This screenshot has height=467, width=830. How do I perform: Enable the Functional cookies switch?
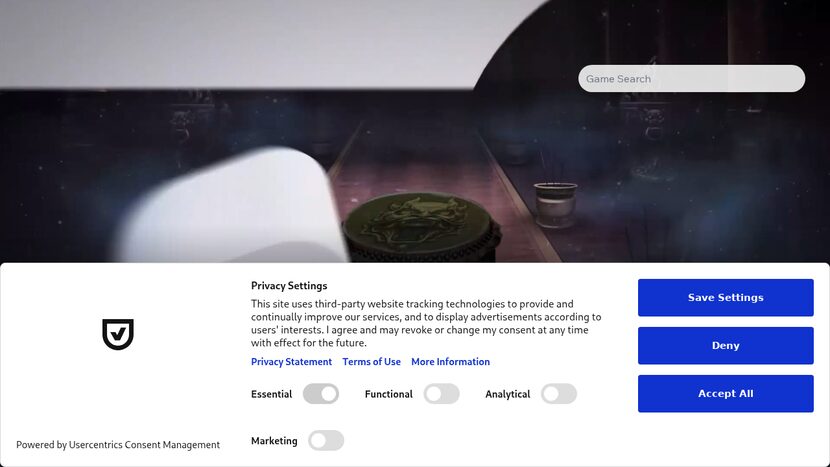(441, 394)
